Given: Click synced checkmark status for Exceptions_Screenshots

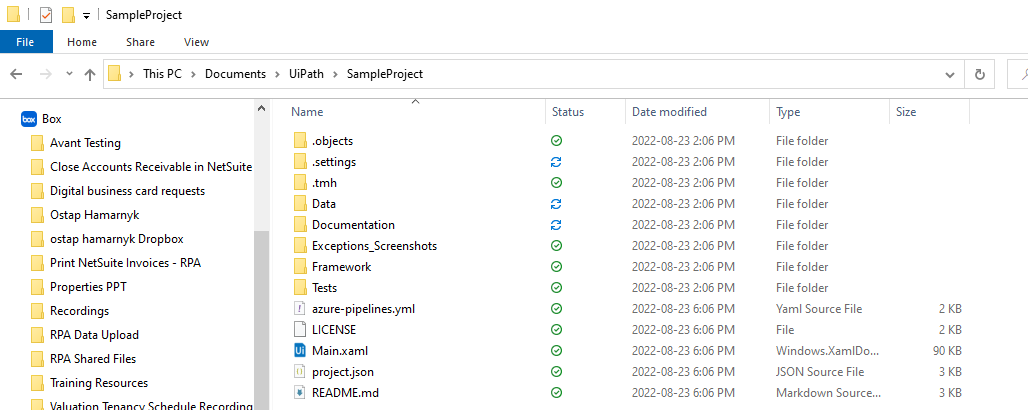Looking at the screenshot, I should click(557, 245).
